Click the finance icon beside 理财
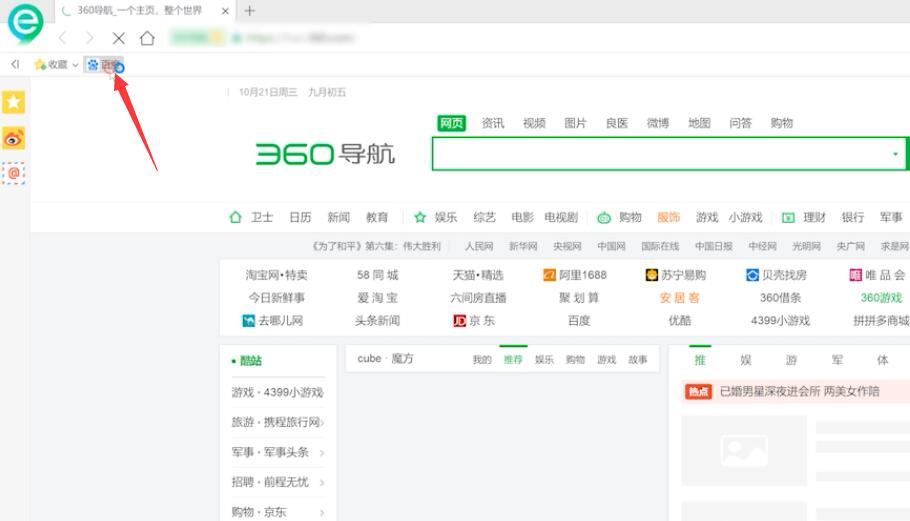Screen dimensions: 910x521 (788, 218)
